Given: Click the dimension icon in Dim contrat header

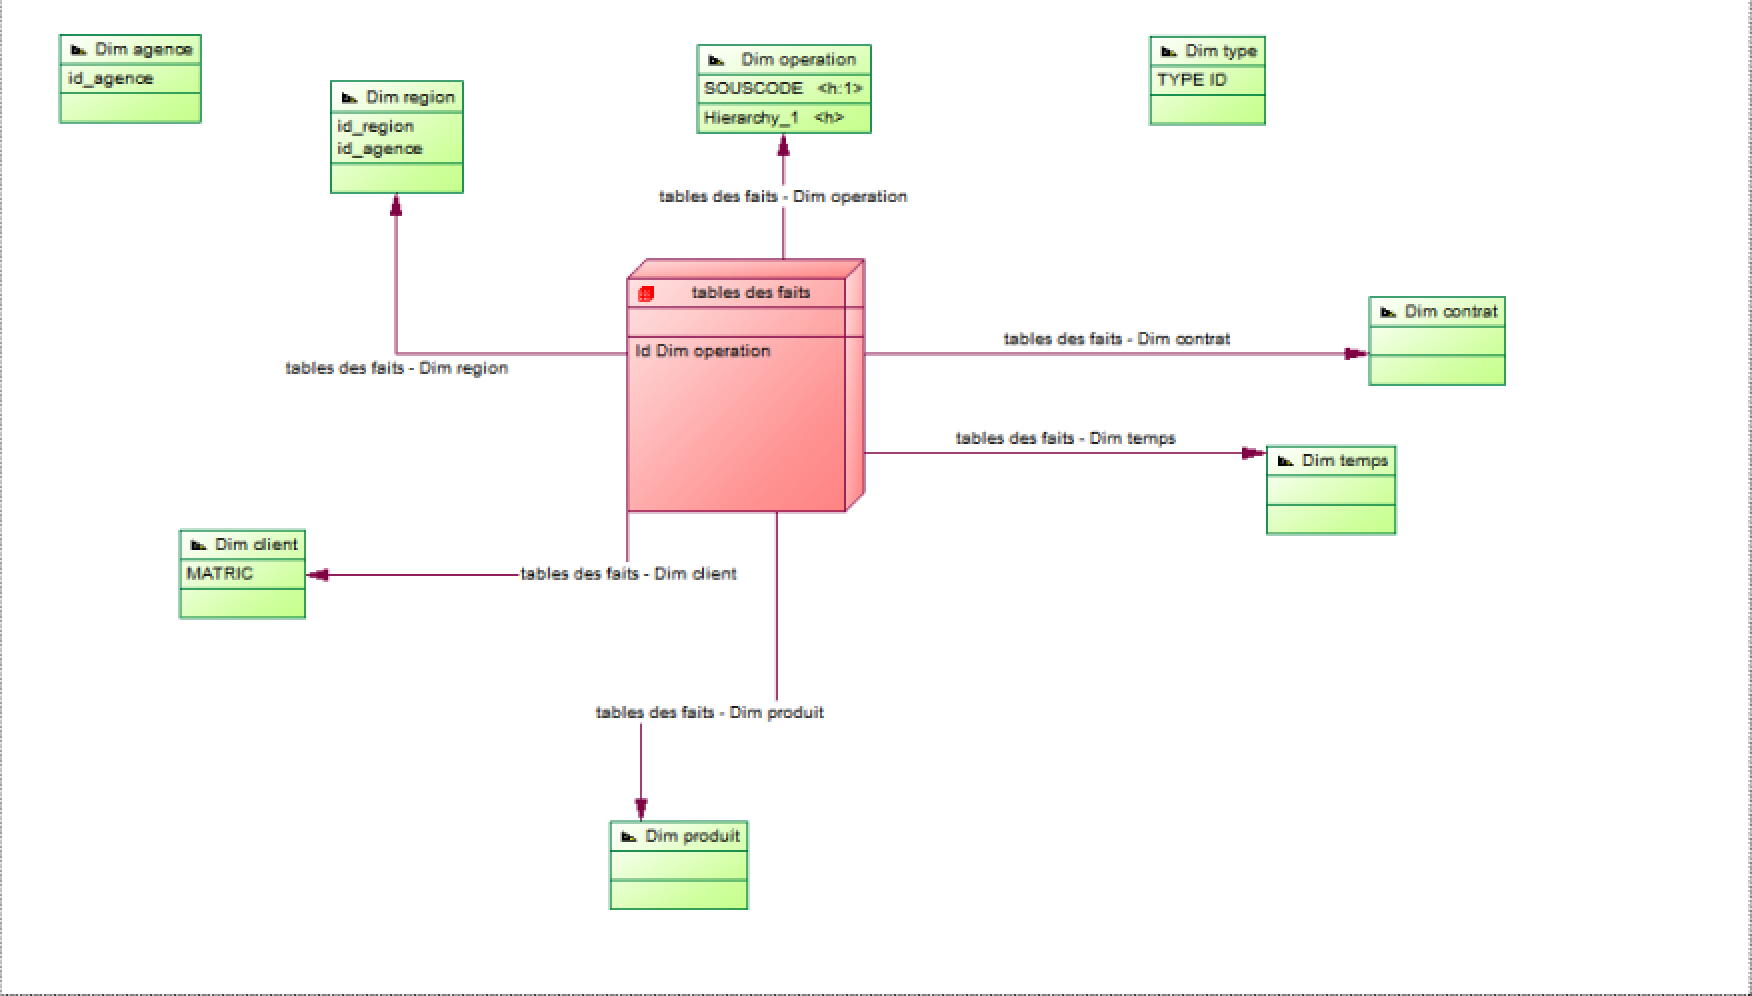Looking at the screenshot, I should (1387, 313).
